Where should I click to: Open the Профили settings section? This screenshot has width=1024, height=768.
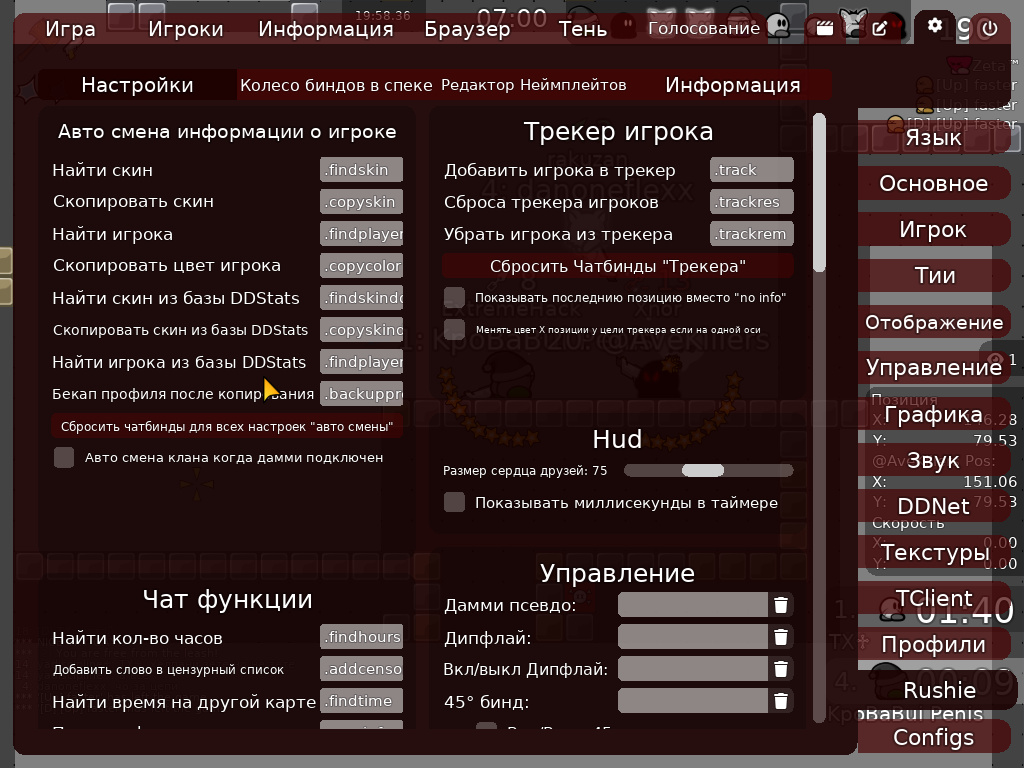pos(933,644)
